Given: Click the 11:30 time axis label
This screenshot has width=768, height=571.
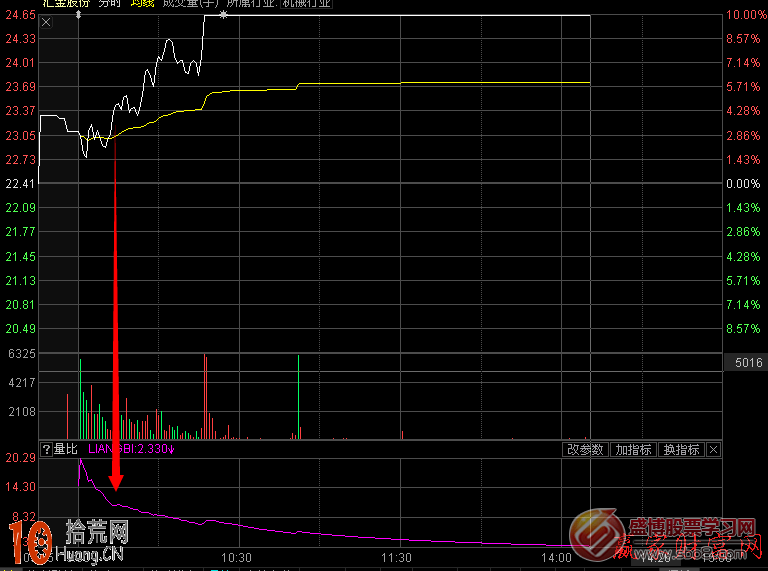Looking at the screenshot, I should tap(396, 558).
